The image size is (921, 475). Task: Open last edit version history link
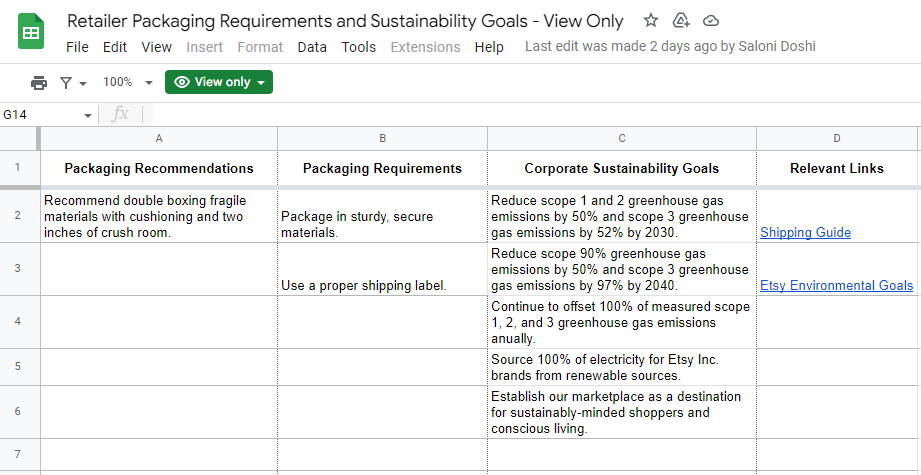(x=670, y=46)
